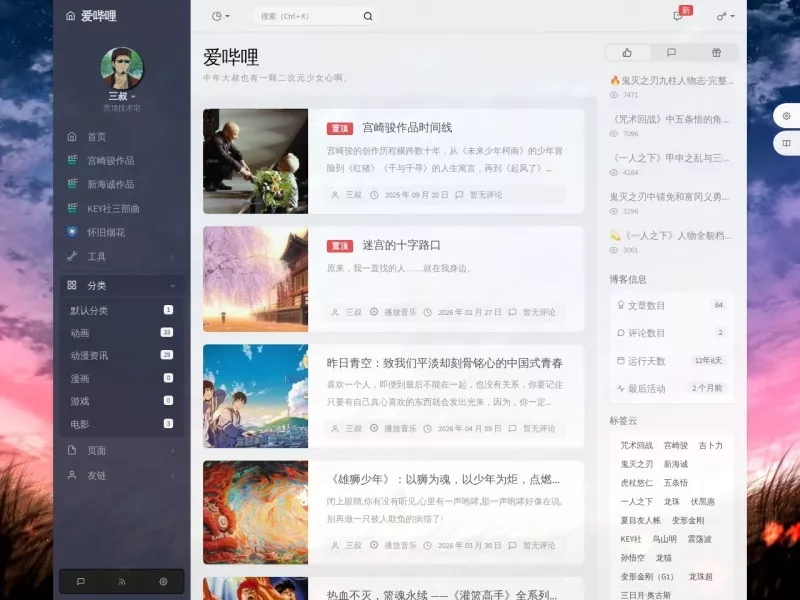Click the 宫崎骏 tag in tag cloud
The width and height of the screenshot is (800, 600).
tap(676, 445)
